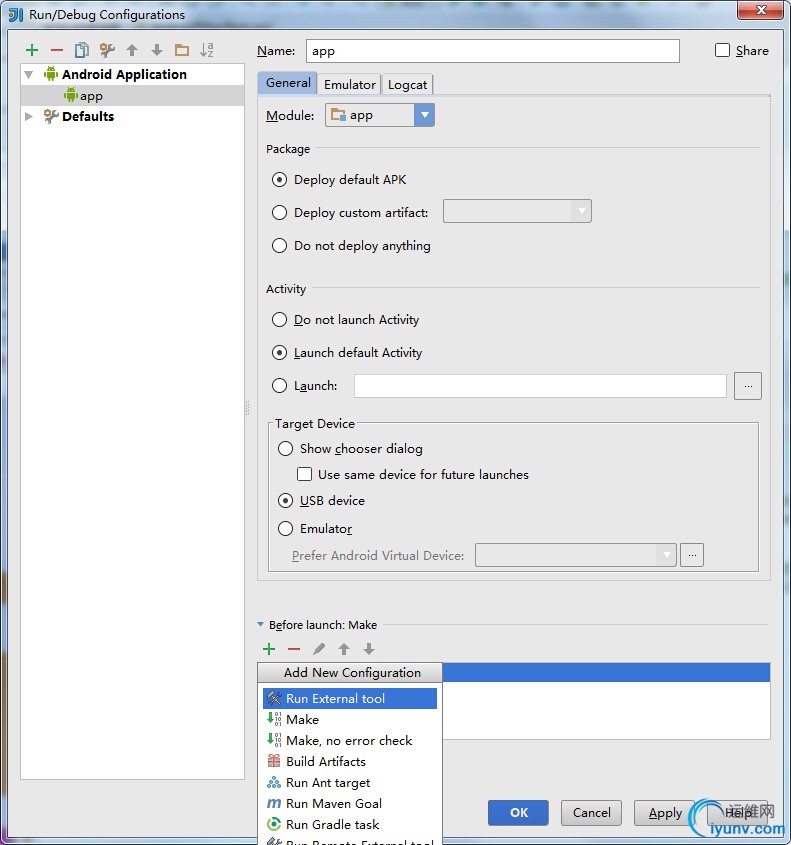Enable Use same device for future launches

coord(304,474)
